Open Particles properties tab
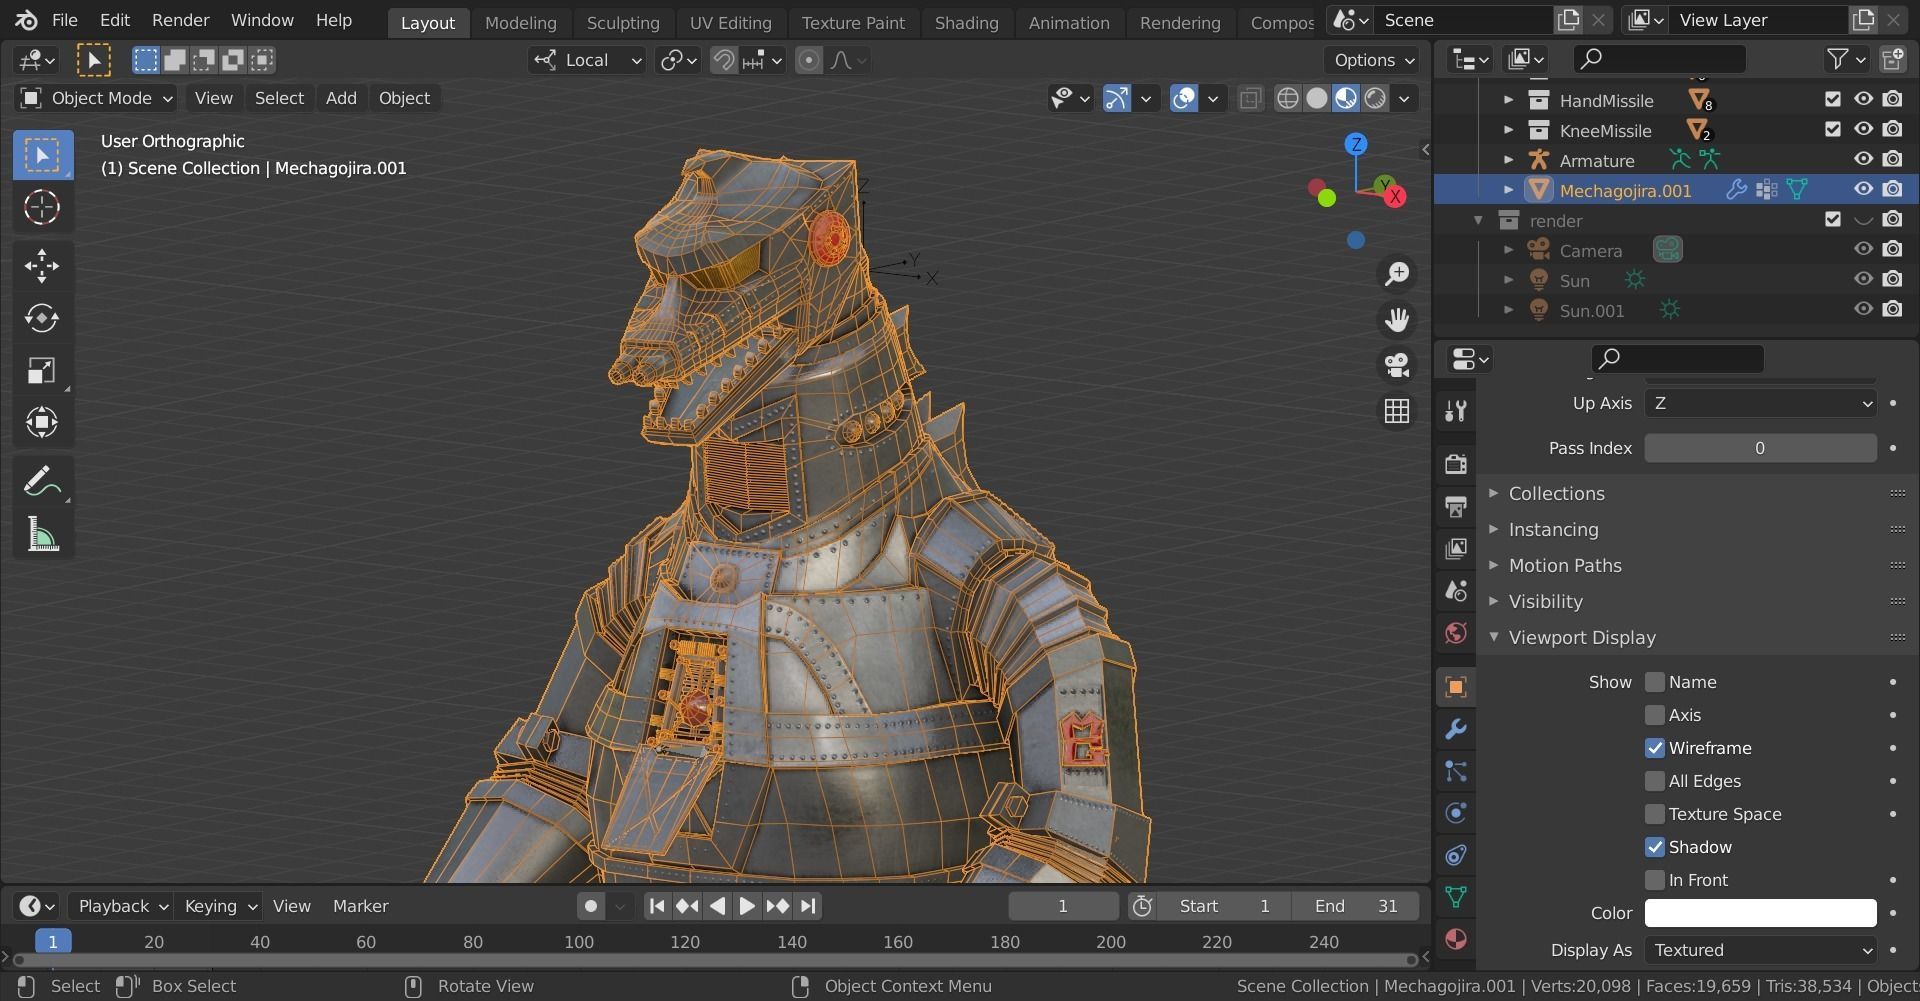 pyautogui.click(x=1456, y=771)
